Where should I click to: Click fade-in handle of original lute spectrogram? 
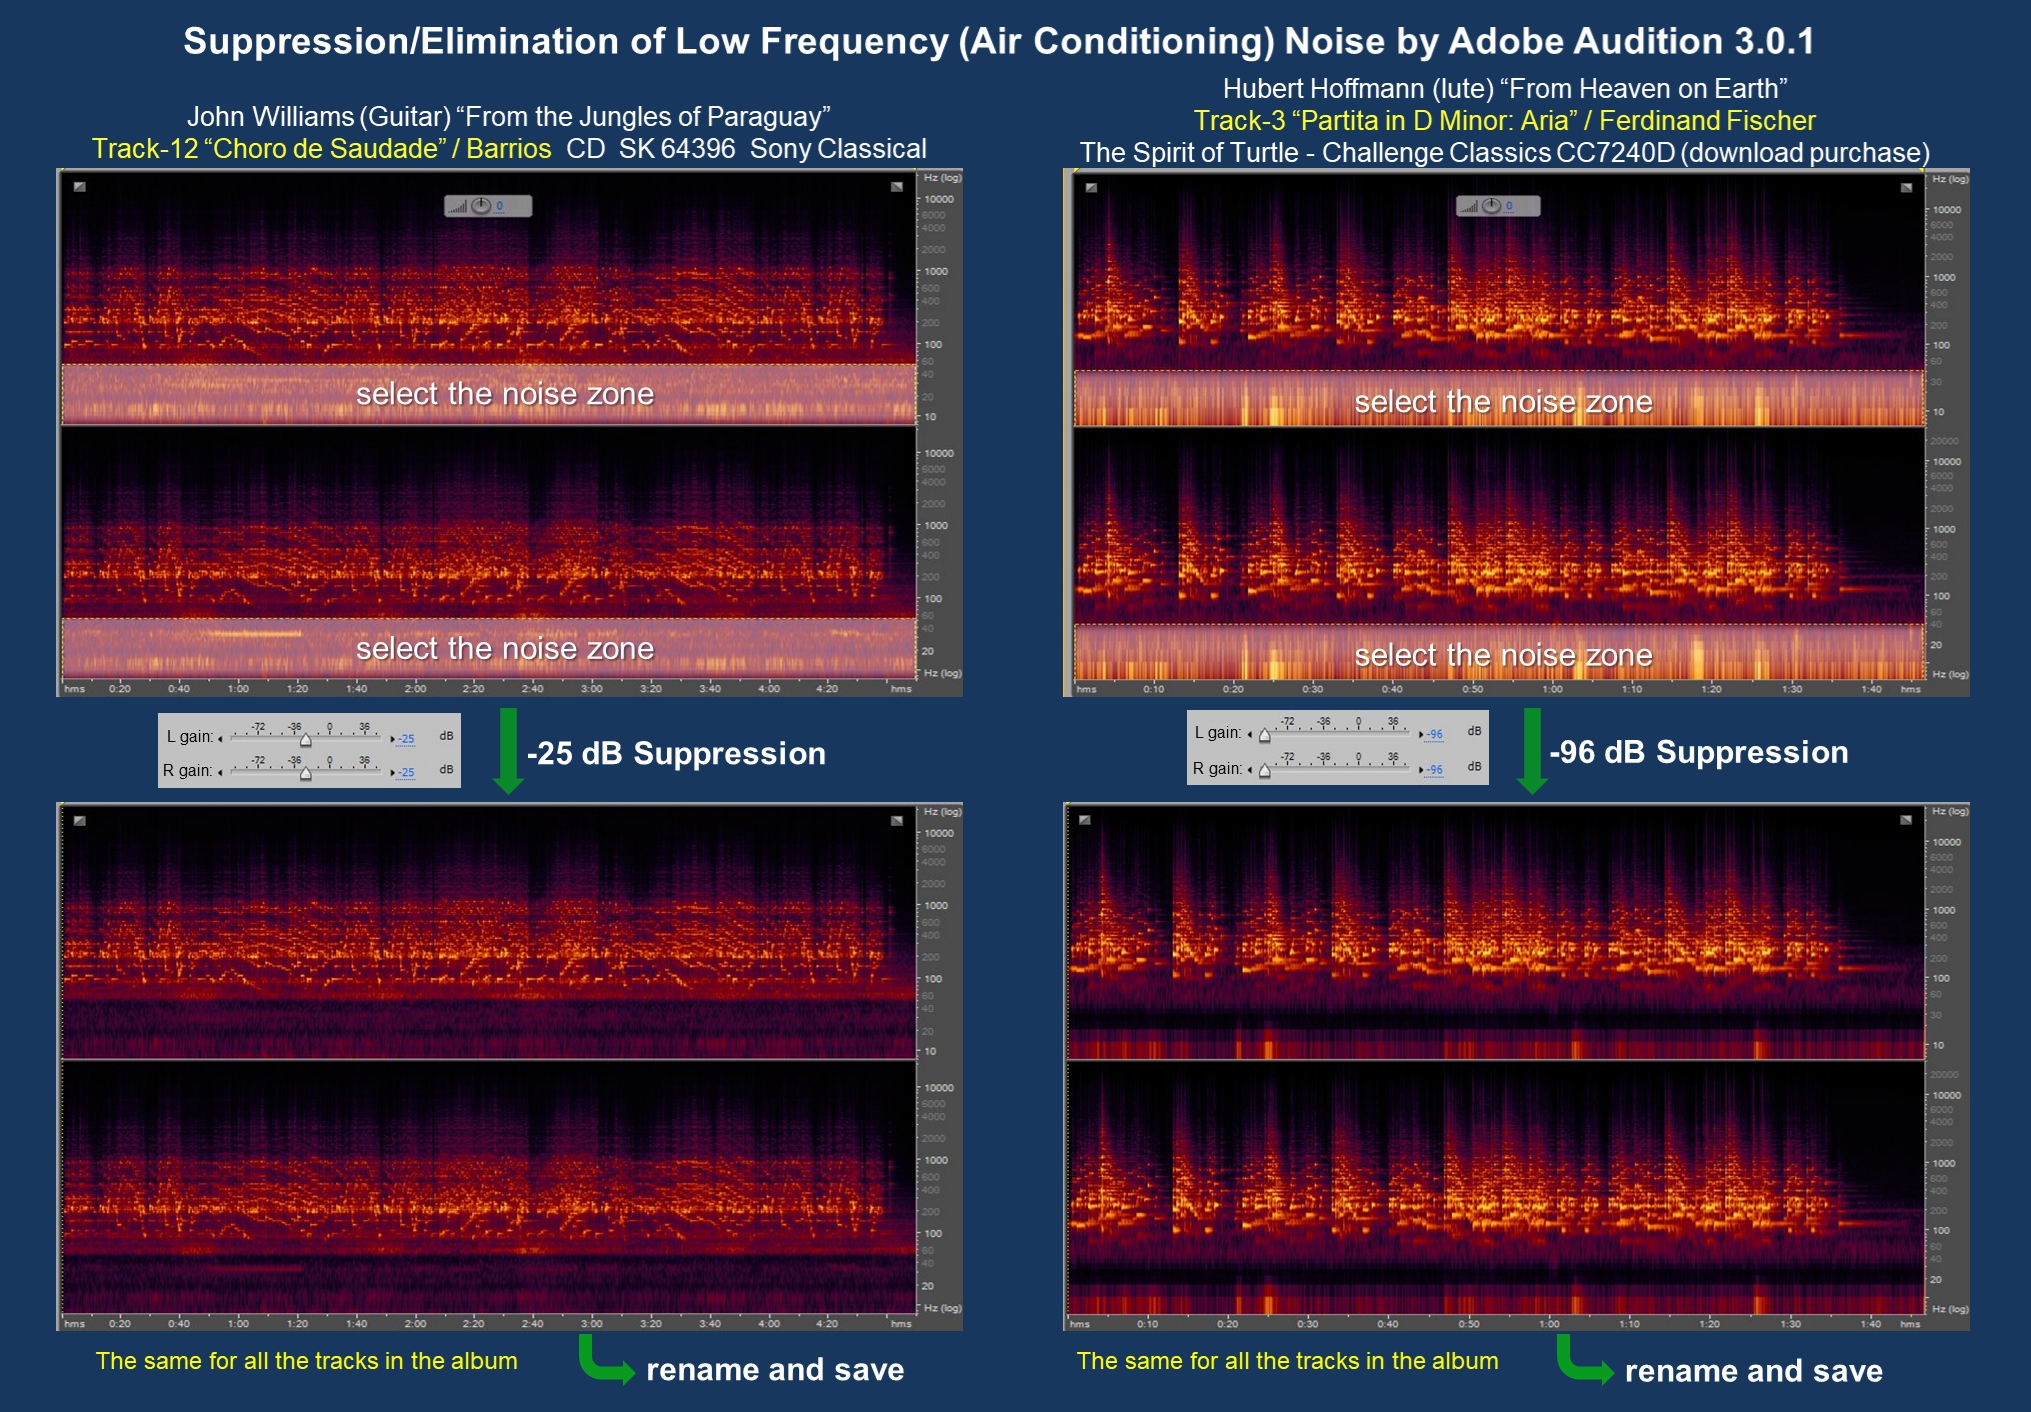(x=1091, y=188)
